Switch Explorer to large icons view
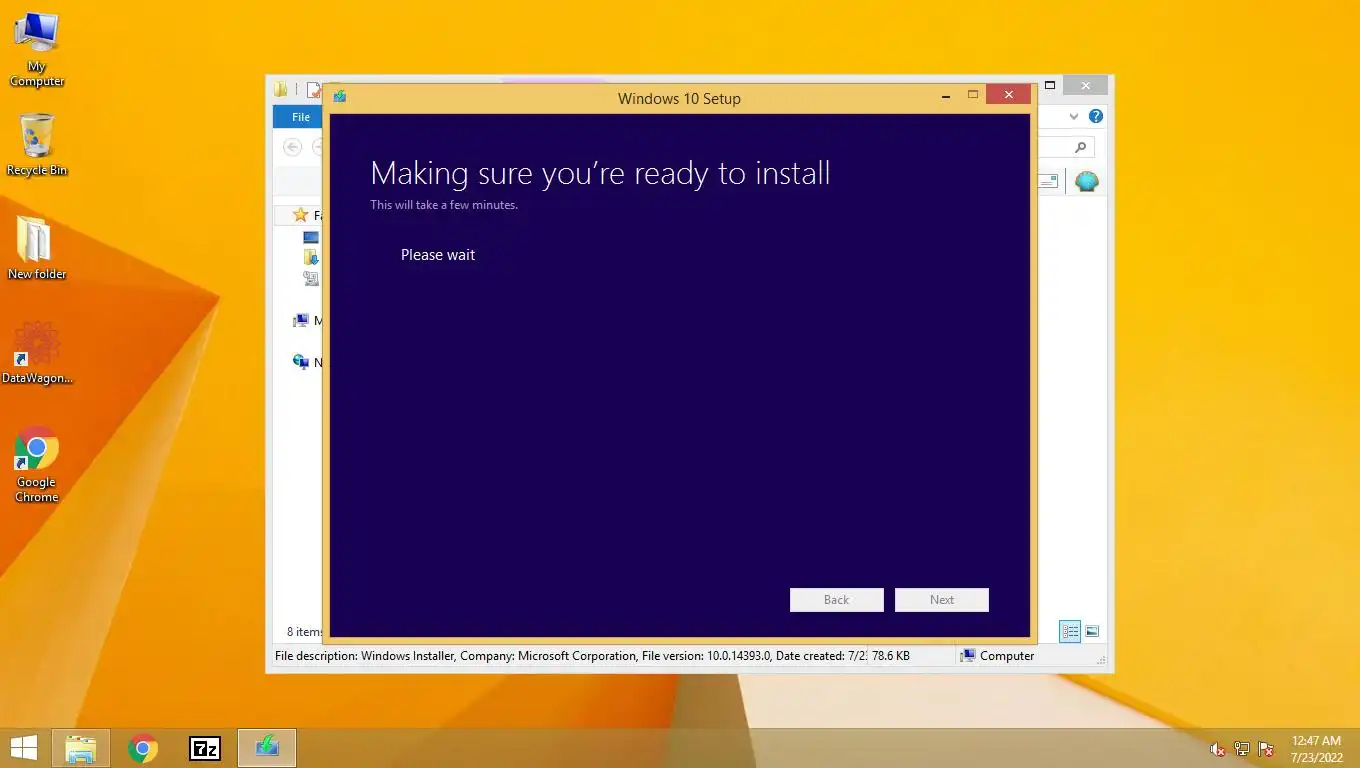The height and width of the screenshot is (768, 1360). tap(1092, 632)
